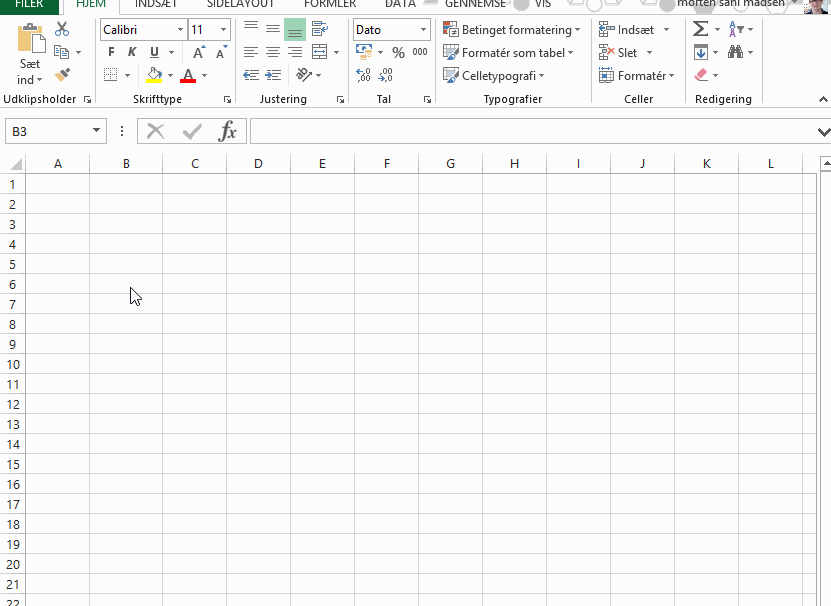
Task: Toggle italic formatting (K)
Action: (x=132, y=53)
